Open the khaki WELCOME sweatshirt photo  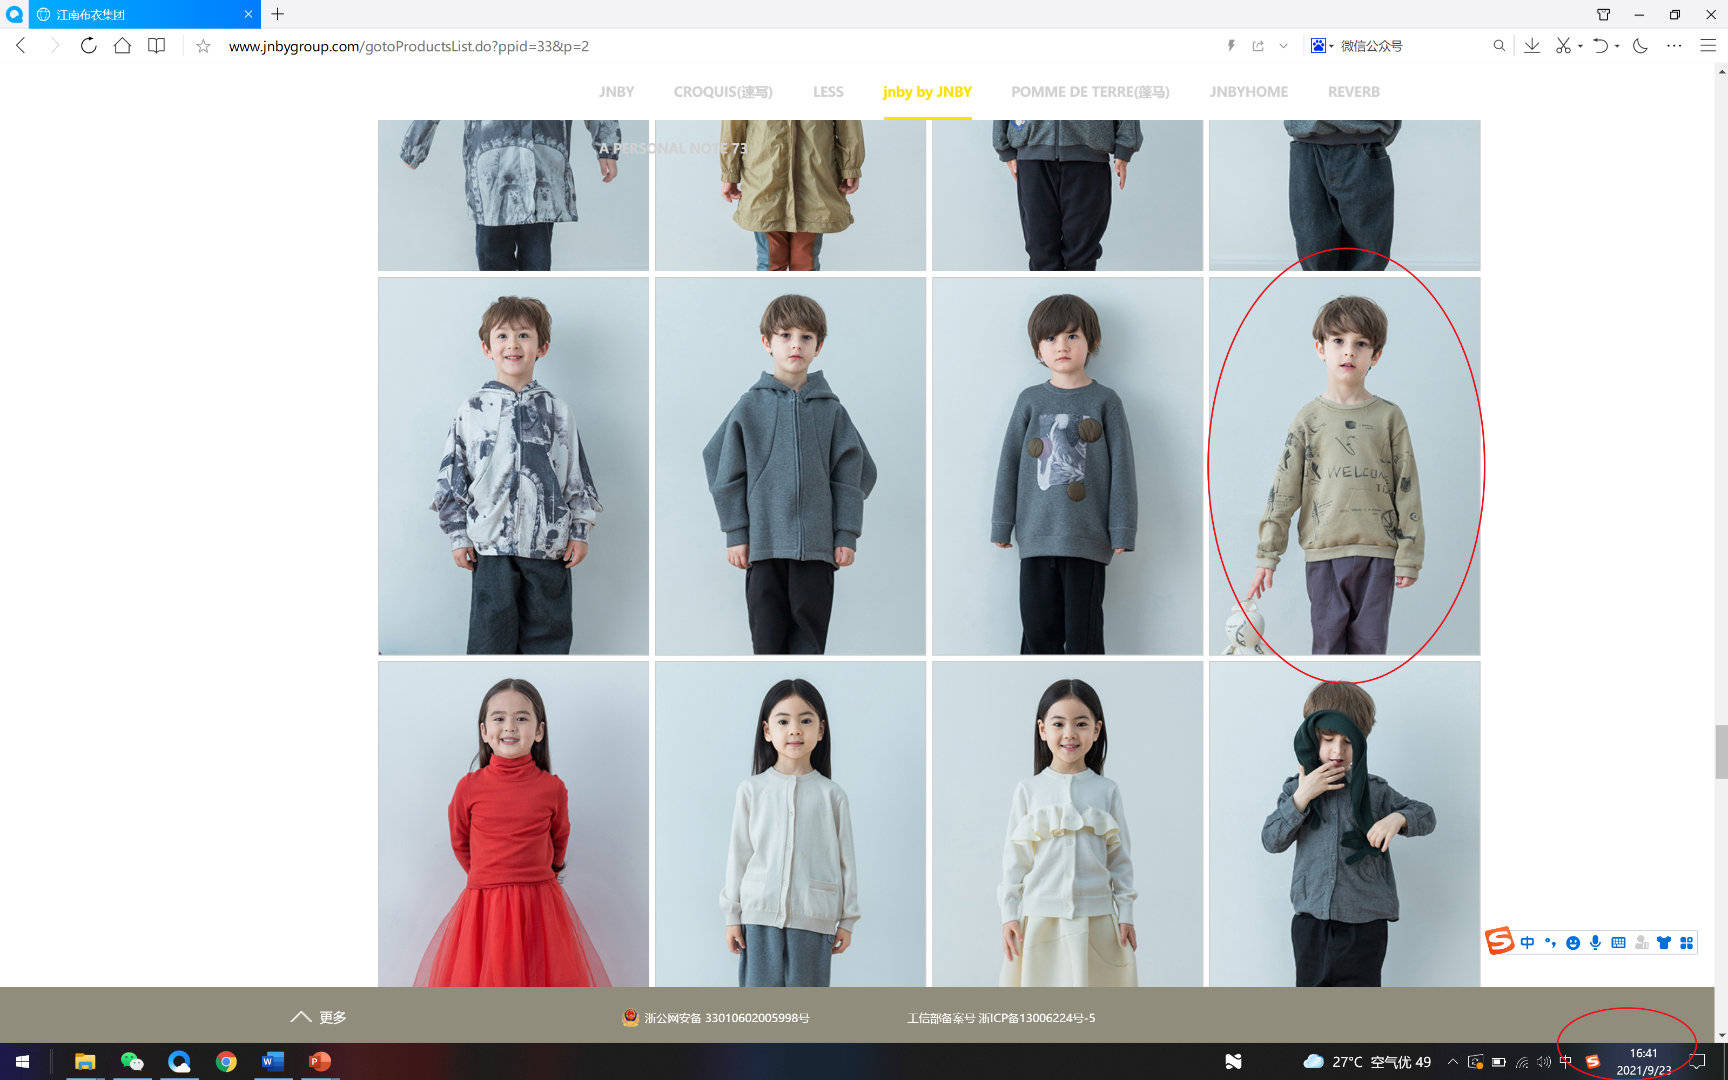[1344, 466]
